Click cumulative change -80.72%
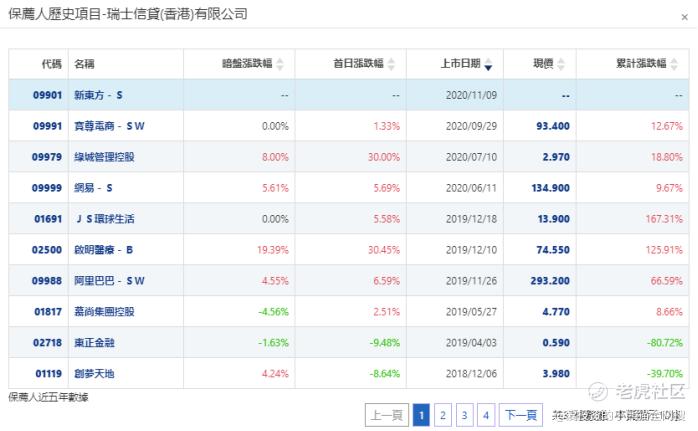The image size is (698, 431). (665, 342)
